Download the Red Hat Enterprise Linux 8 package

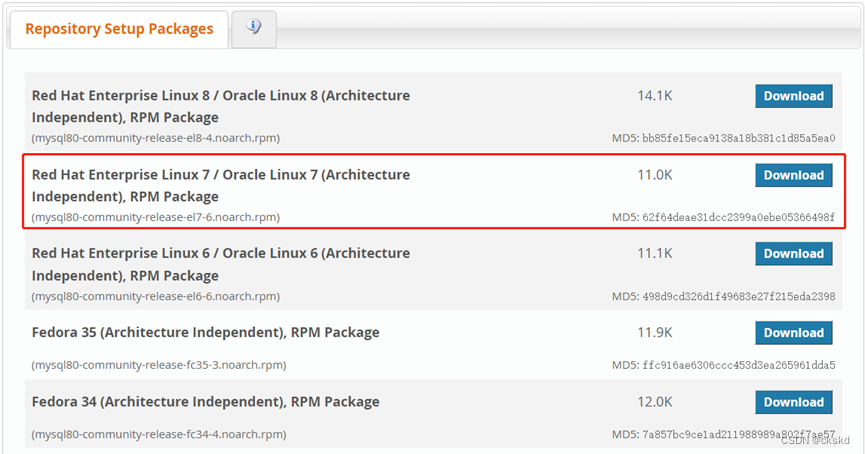(793, 96)
